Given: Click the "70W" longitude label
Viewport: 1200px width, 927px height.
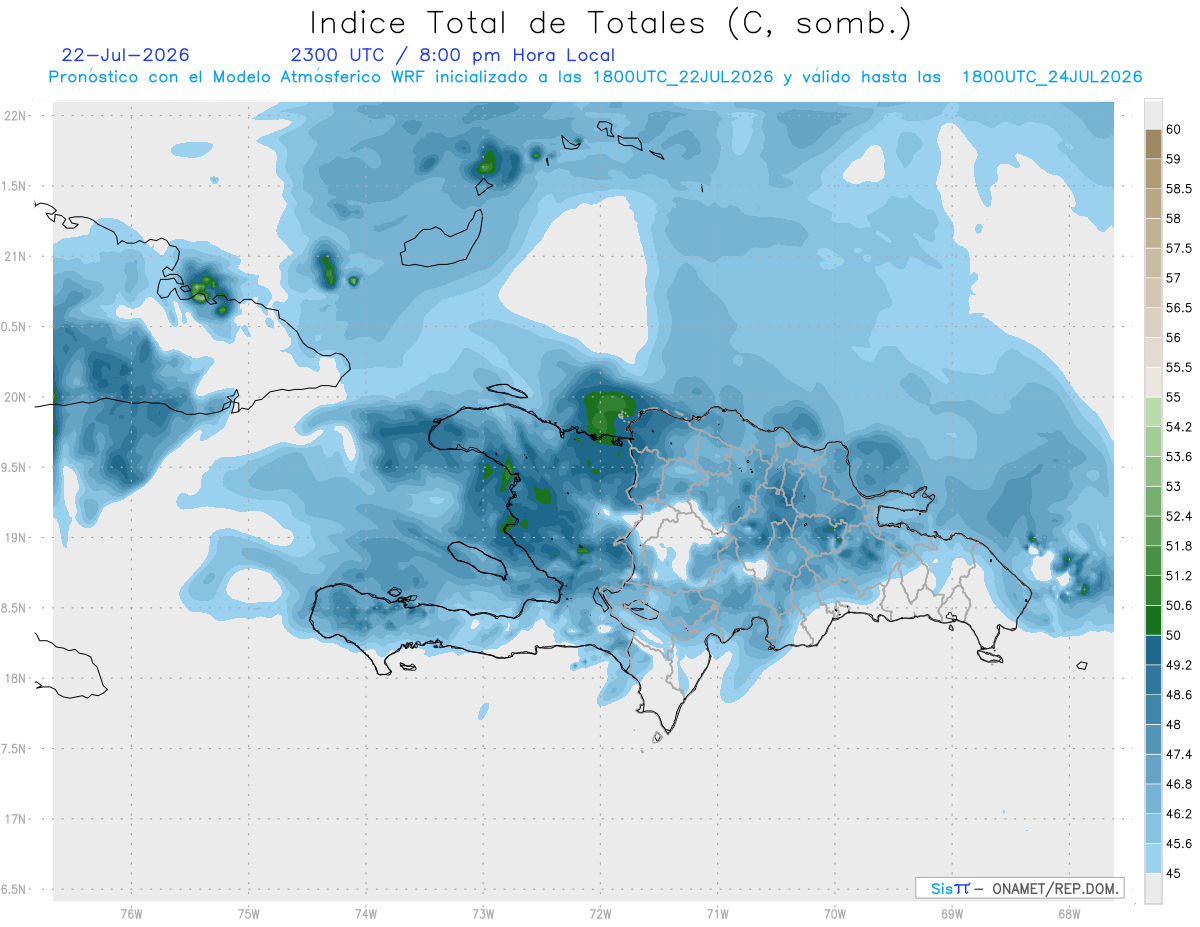Looking at the screenshot, I should (x=835, y=914).
